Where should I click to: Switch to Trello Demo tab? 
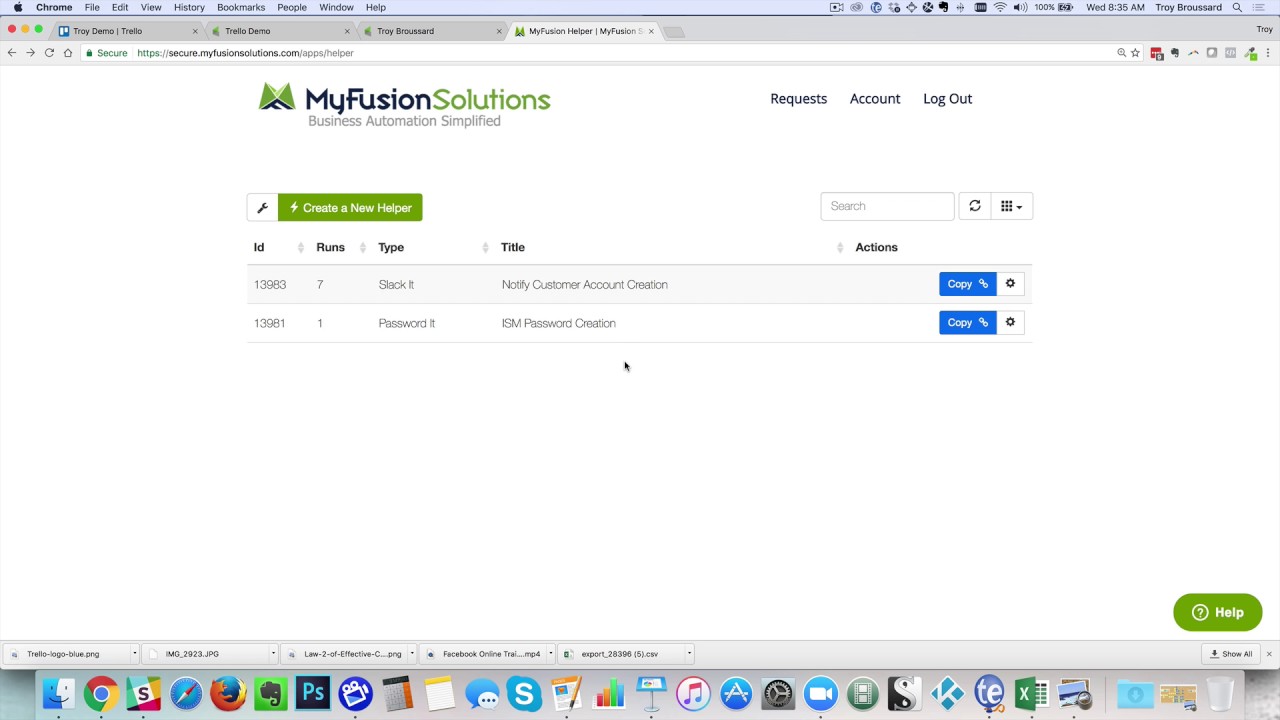pyautogui.click(x=280, y=31)
